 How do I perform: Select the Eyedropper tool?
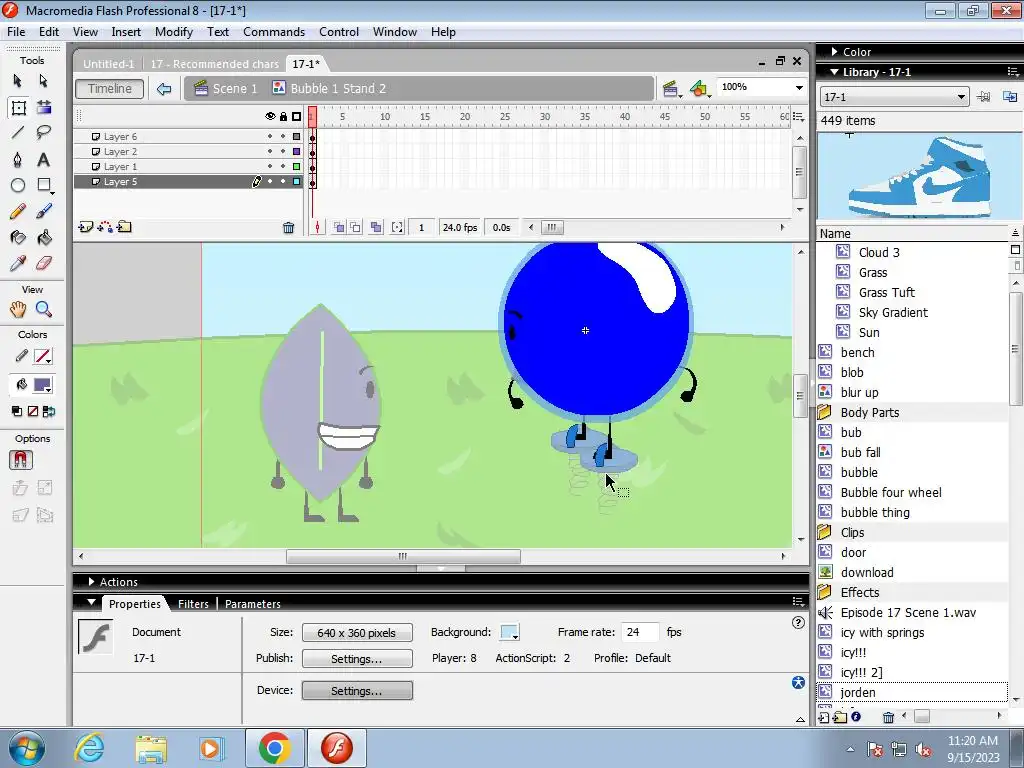click(18, 263)
